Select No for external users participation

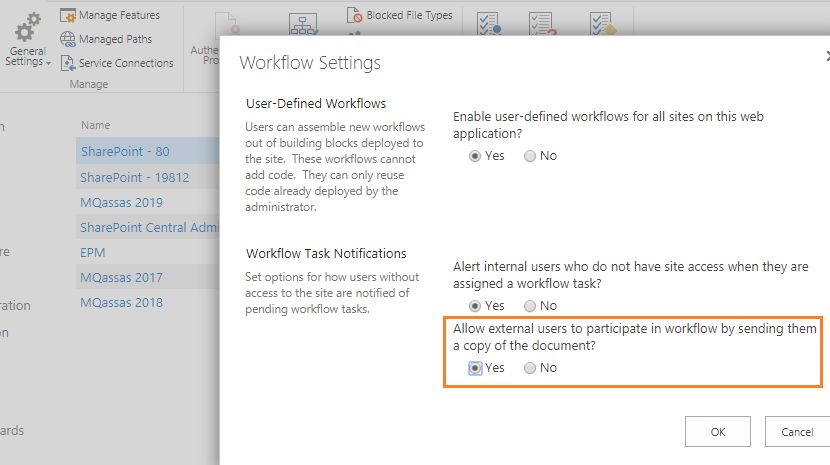pyautogui.click(x=530, y=368)
